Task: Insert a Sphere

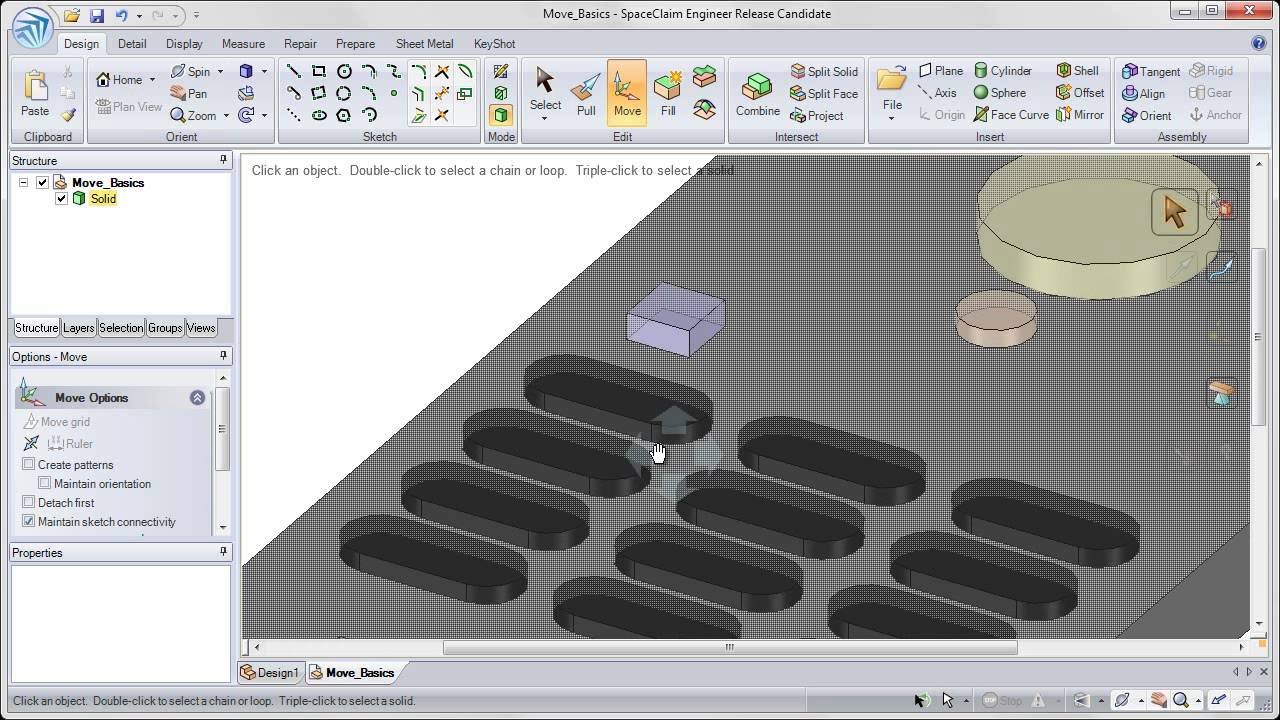Action: click(1000, 93)
